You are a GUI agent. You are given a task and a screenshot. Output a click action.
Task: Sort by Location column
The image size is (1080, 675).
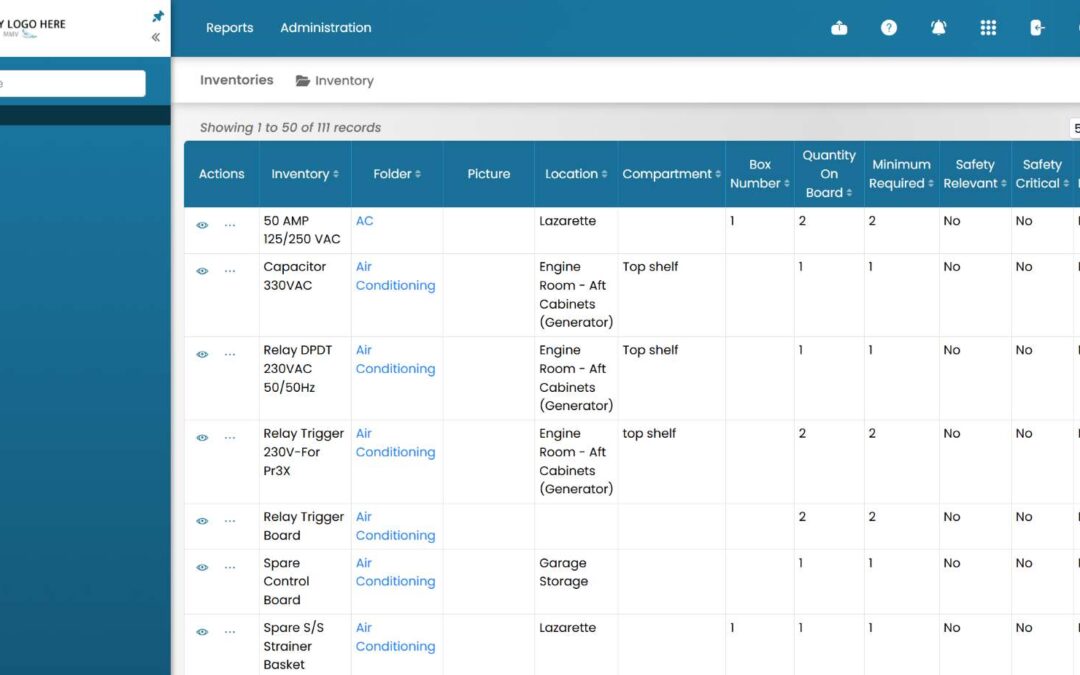click(576, 174)
